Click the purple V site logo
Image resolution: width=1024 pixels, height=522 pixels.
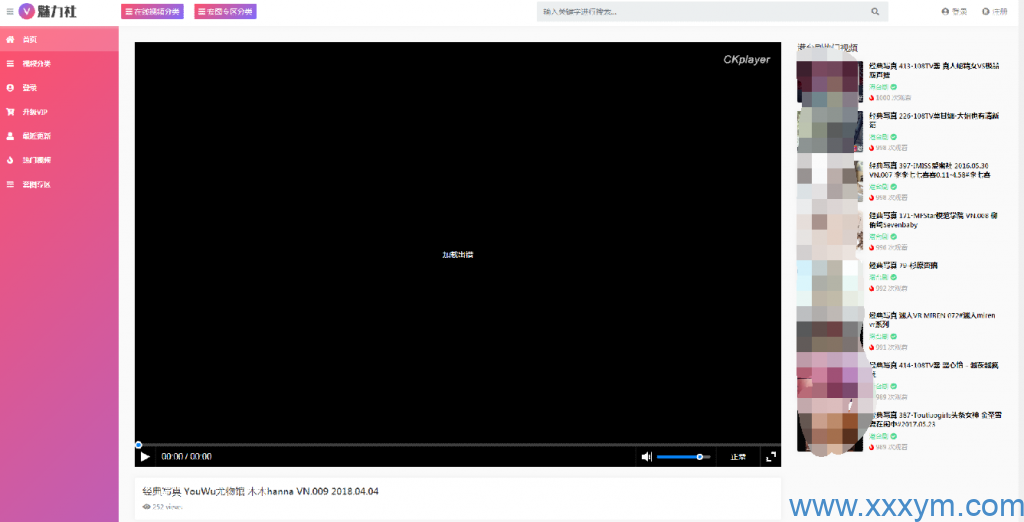point(27,12)
